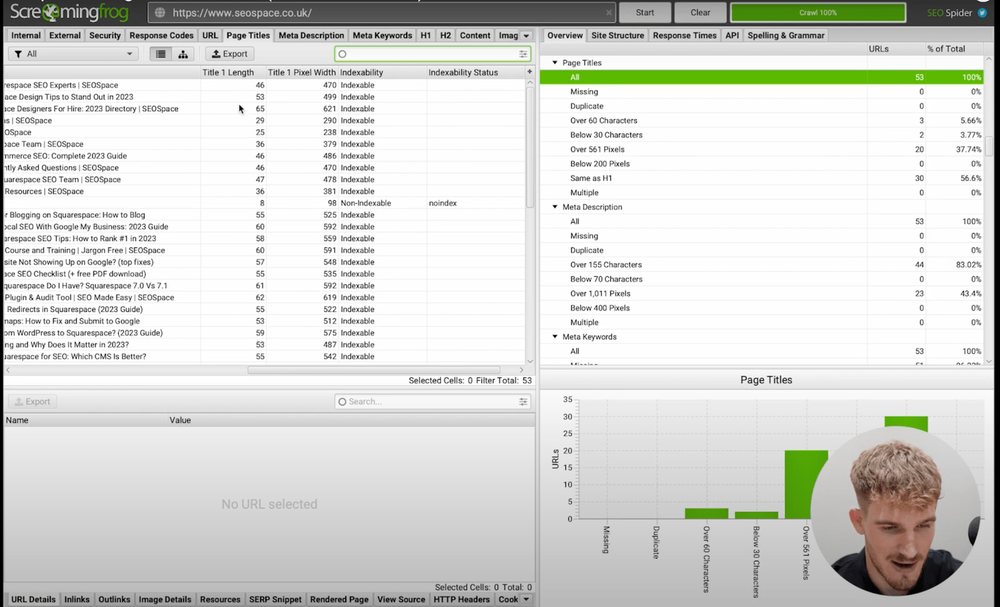Click the Screaming Frog logo
The height and width of the screenshot is (607, 1000).
(69, 12)
